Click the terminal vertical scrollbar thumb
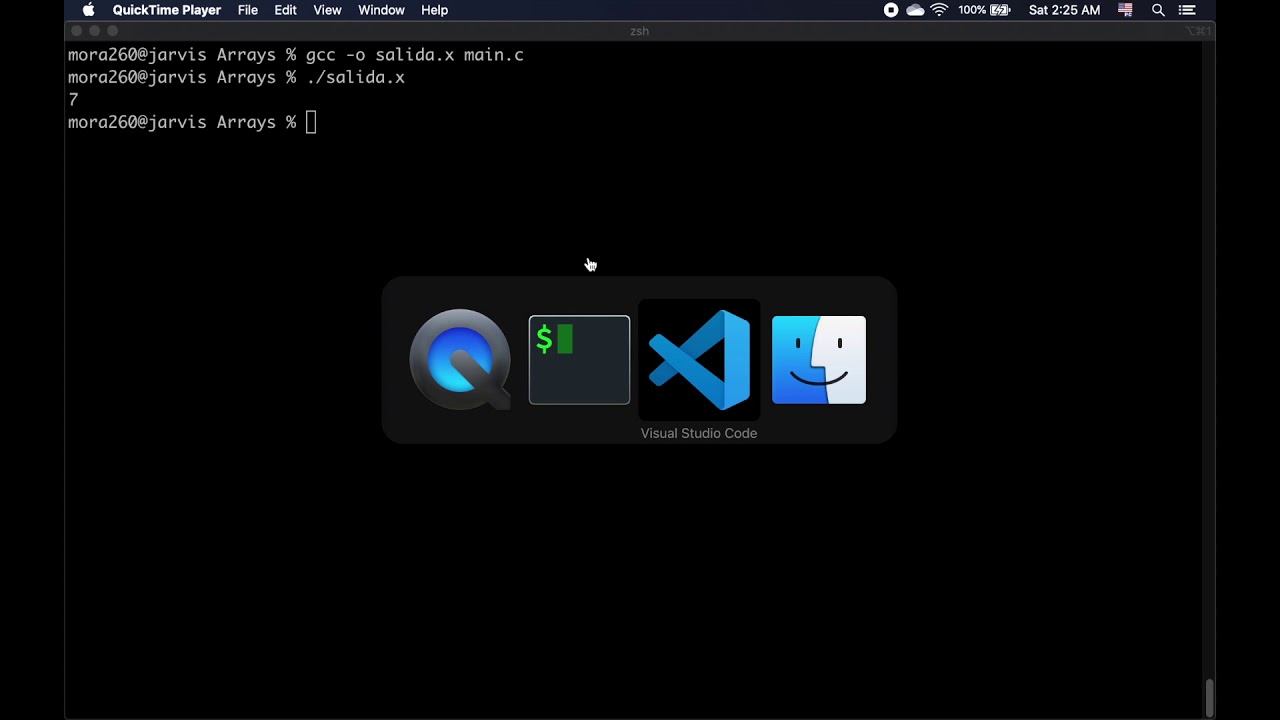This screenshot has height=720, width=1280. [1209, 697]
